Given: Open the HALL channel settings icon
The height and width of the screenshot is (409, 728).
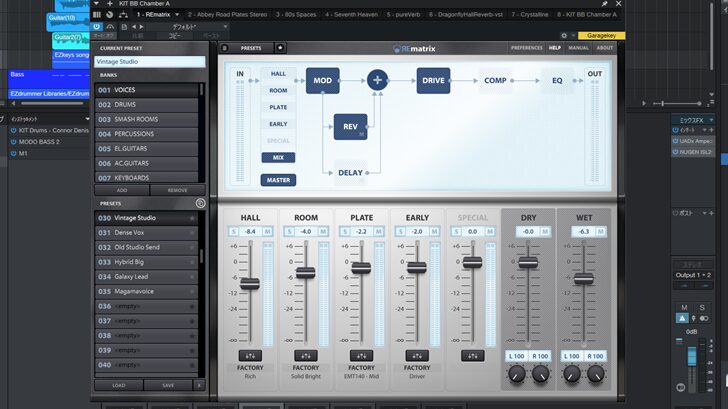Looking at the screenshot, I should (250, 356).
